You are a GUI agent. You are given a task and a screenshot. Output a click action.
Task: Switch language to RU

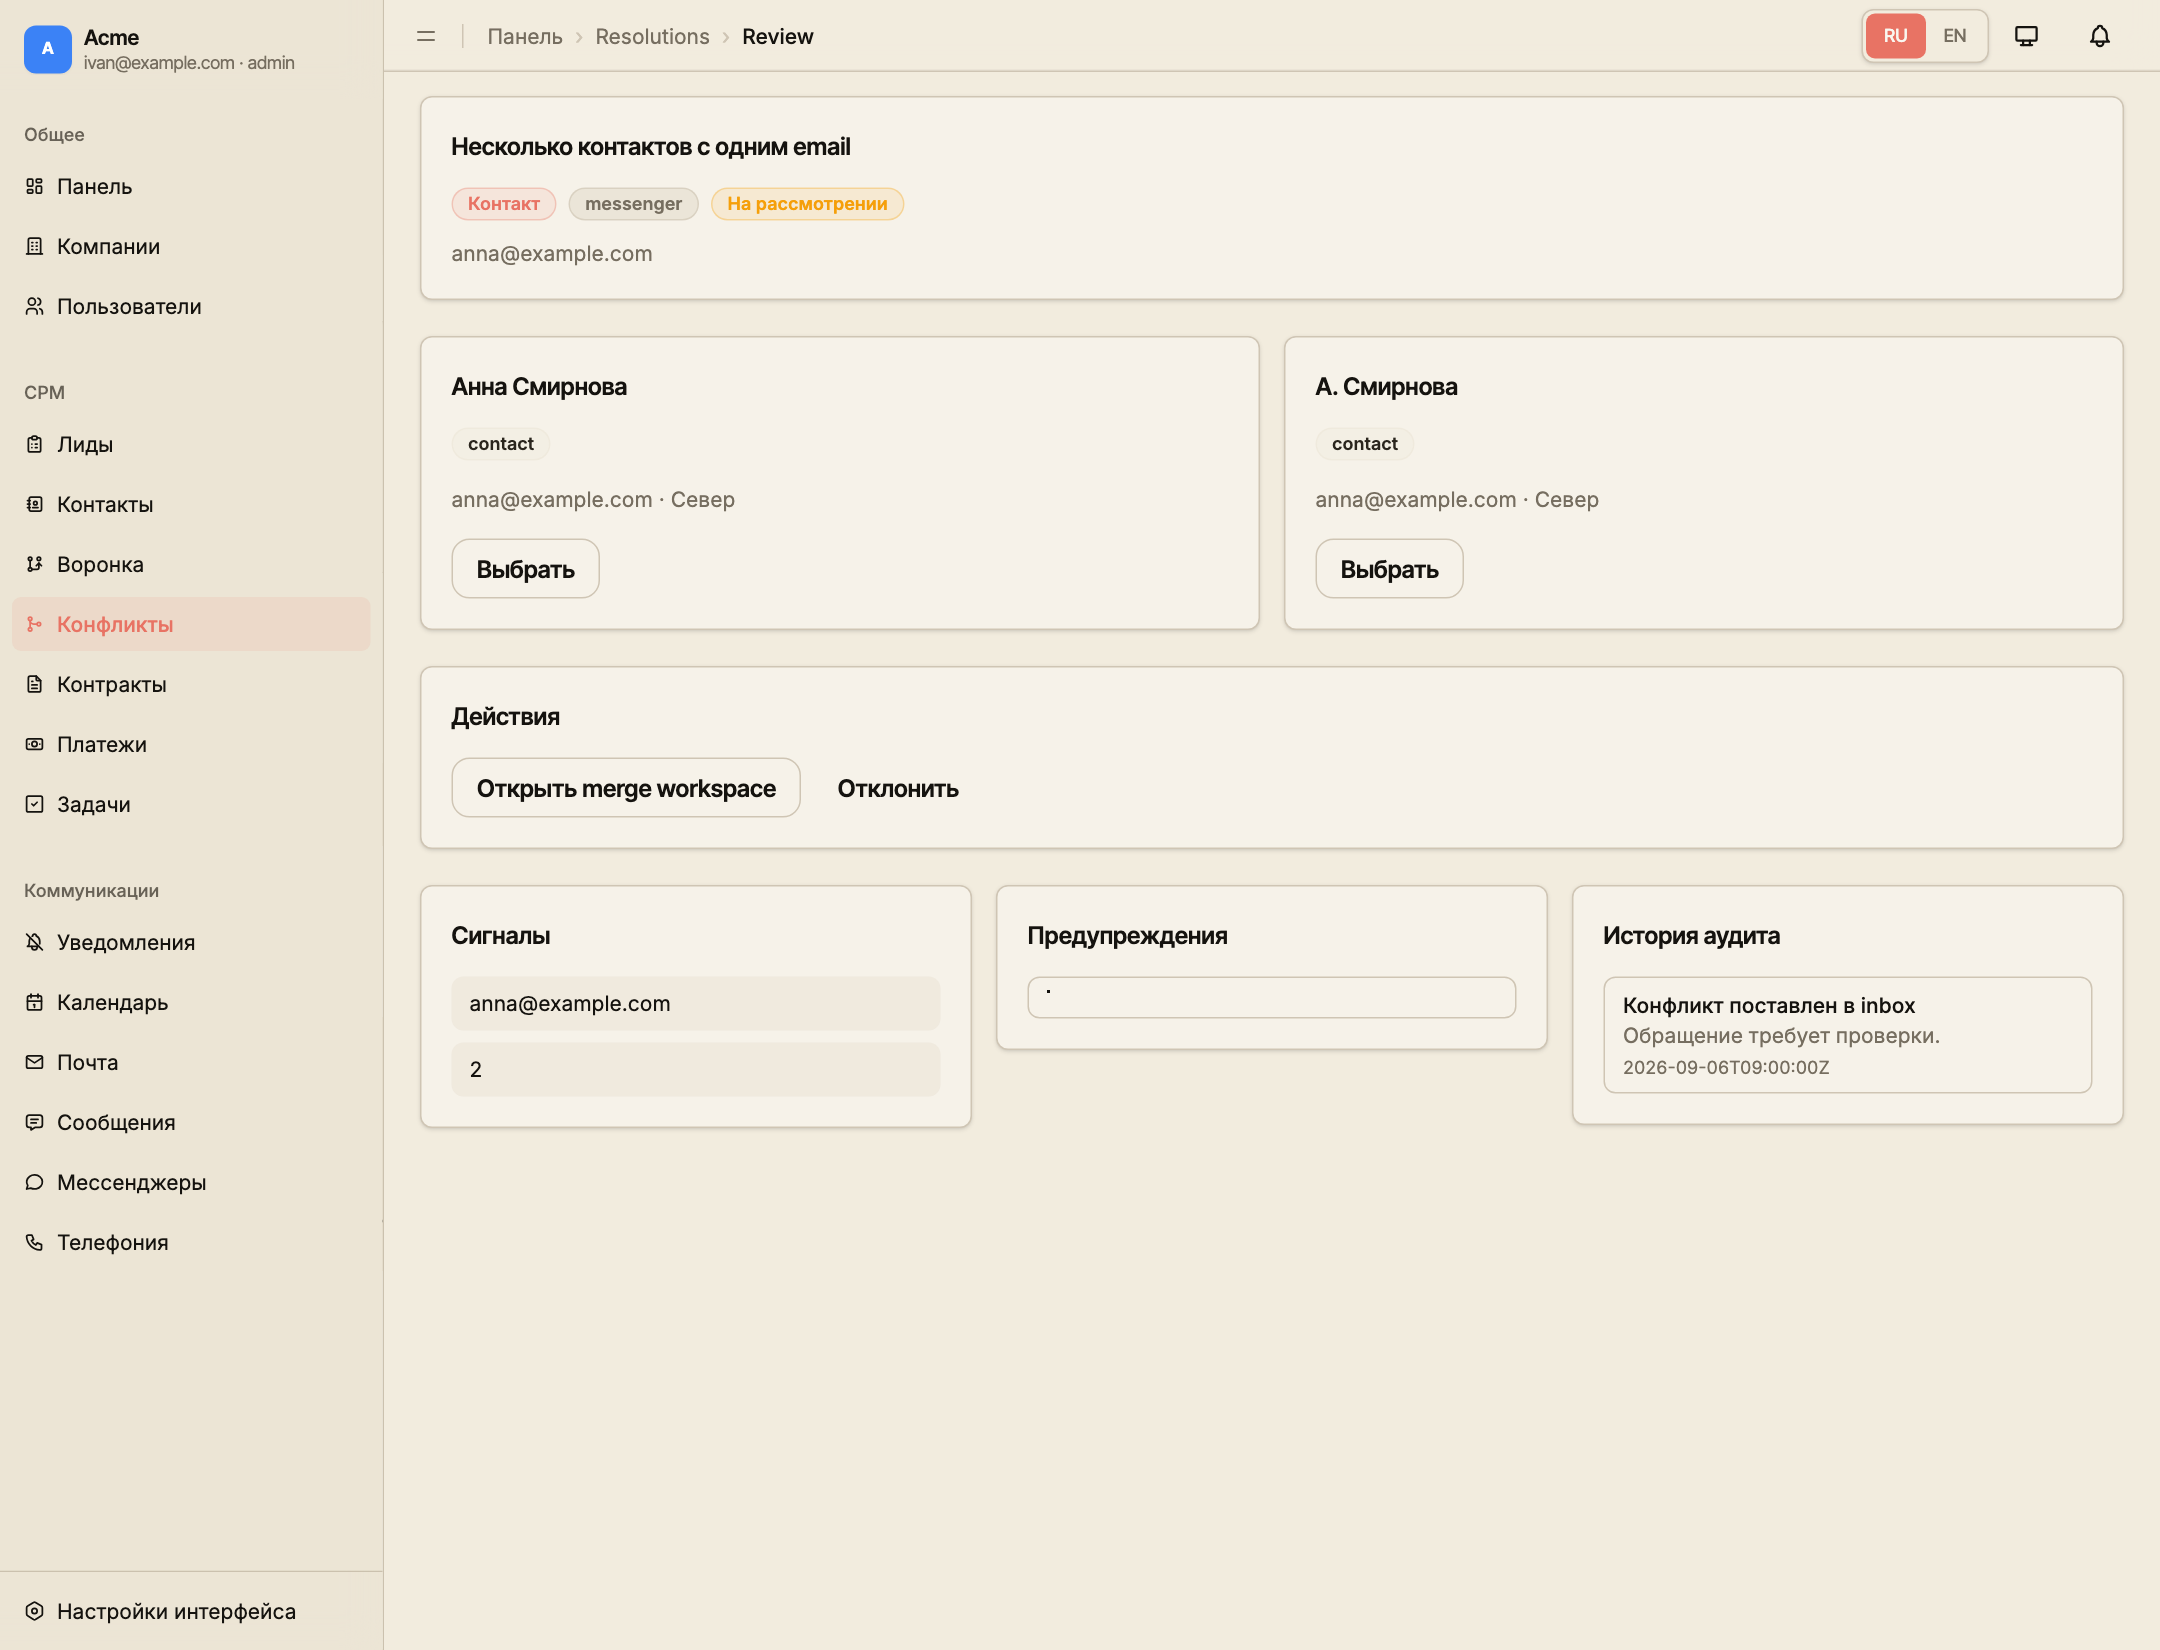click(1895, 36)
